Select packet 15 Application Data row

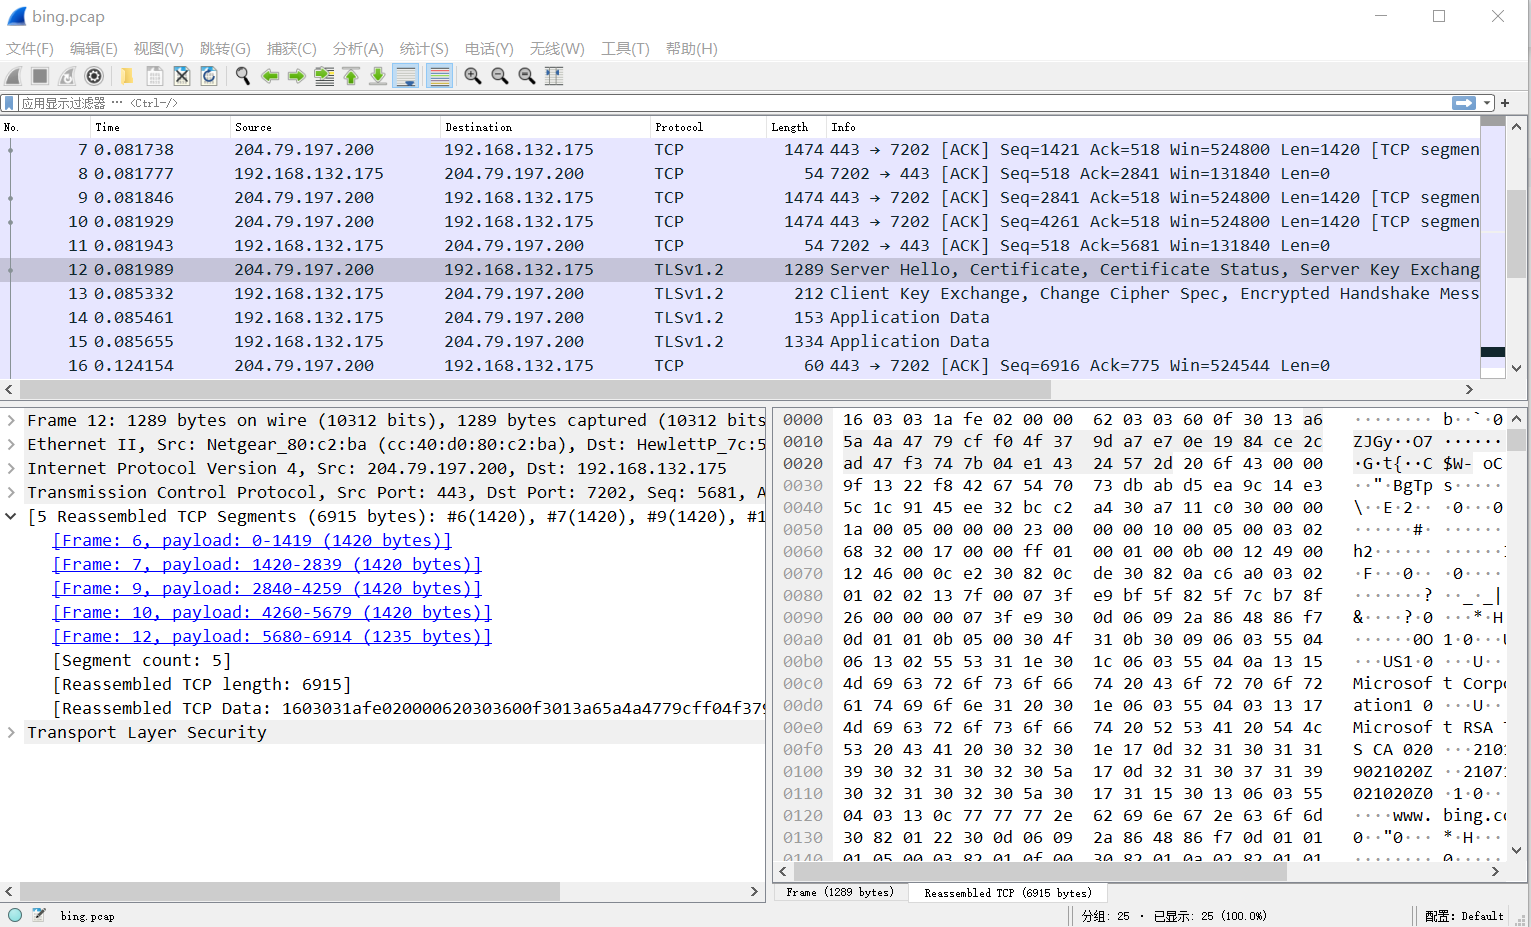click(x=740, y=342)
